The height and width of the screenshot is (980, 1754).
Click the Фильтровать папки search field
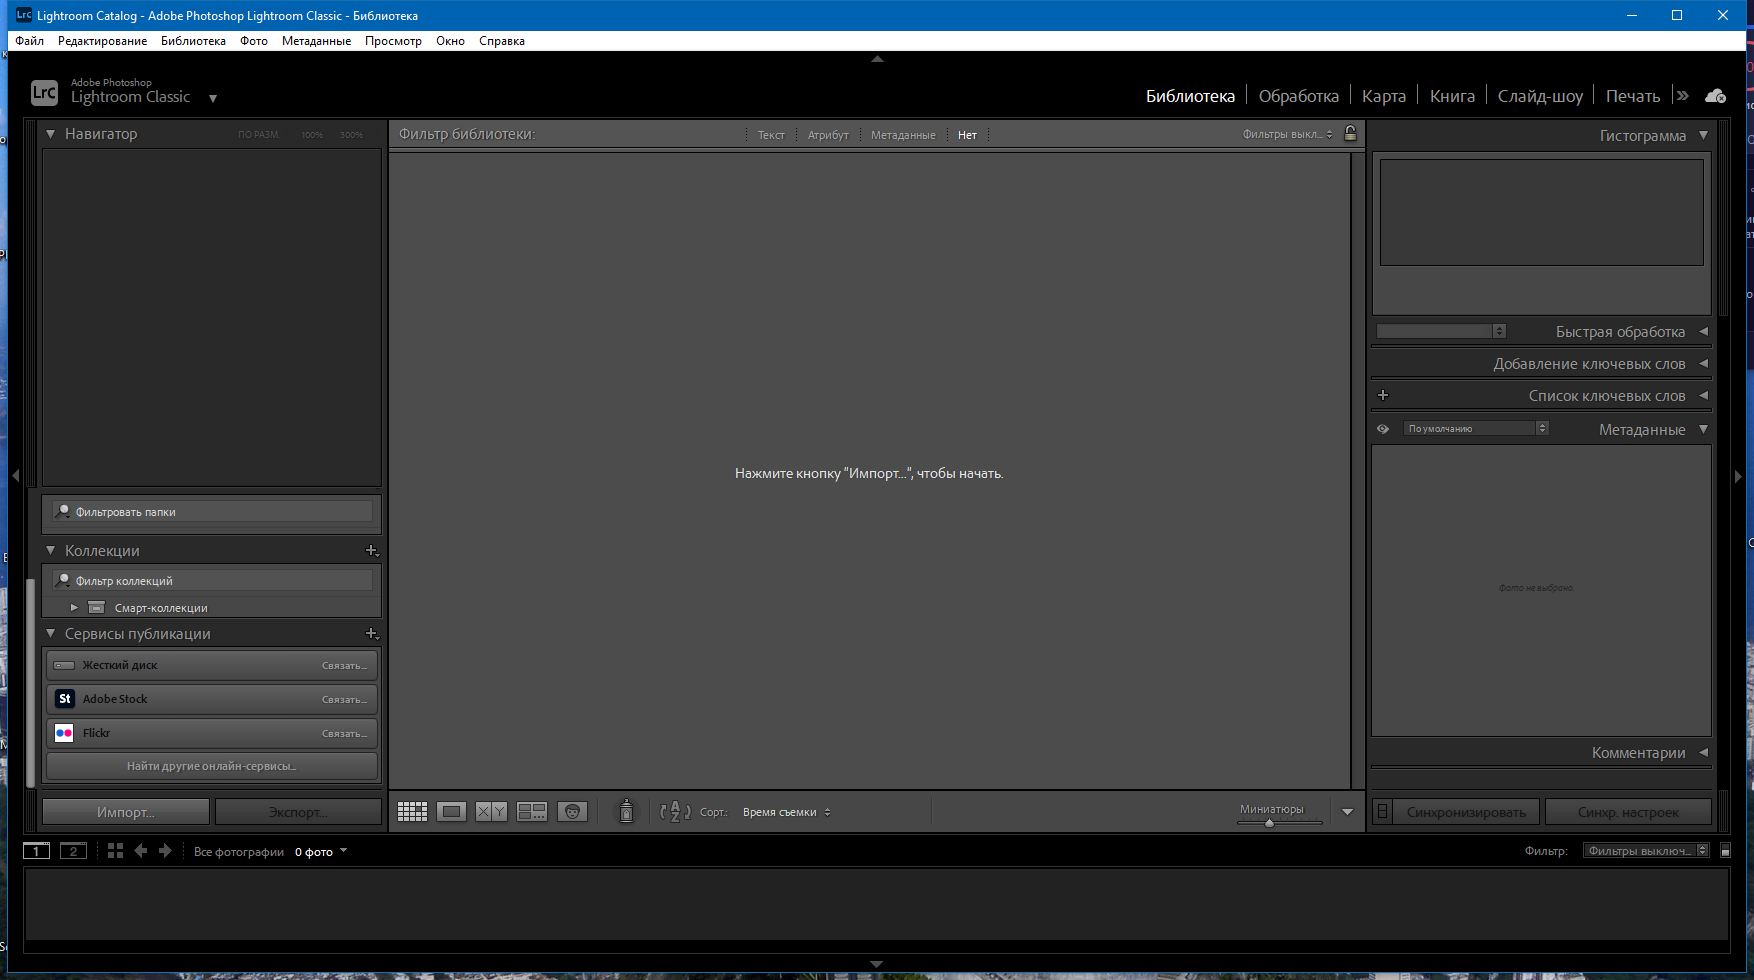click(213, 512)
